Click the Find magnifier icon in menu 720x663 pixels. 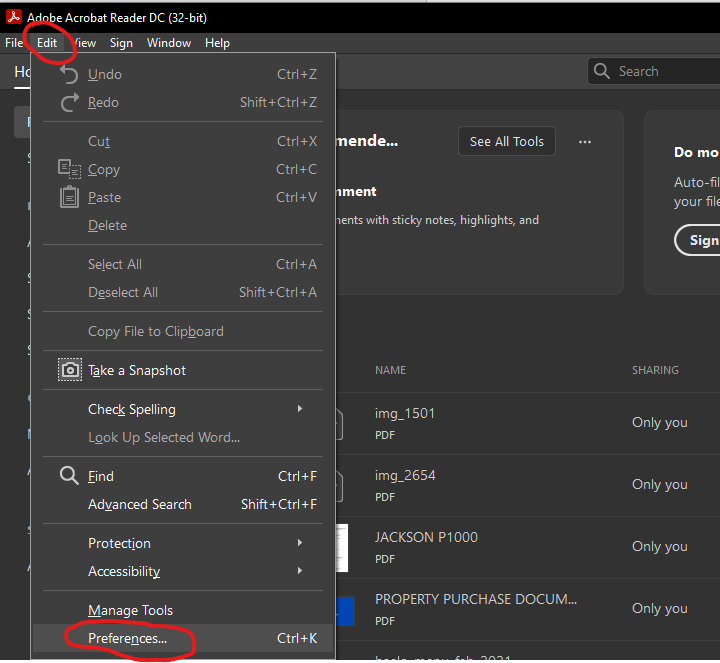point(69,475)
